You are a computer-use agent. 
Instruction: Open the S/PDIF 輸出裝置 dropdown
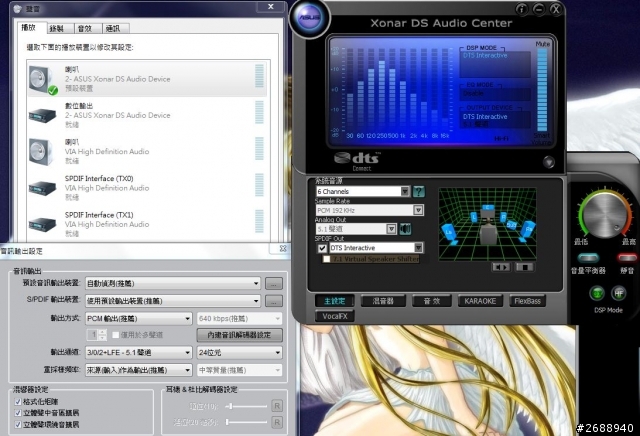tap(173, 301)
